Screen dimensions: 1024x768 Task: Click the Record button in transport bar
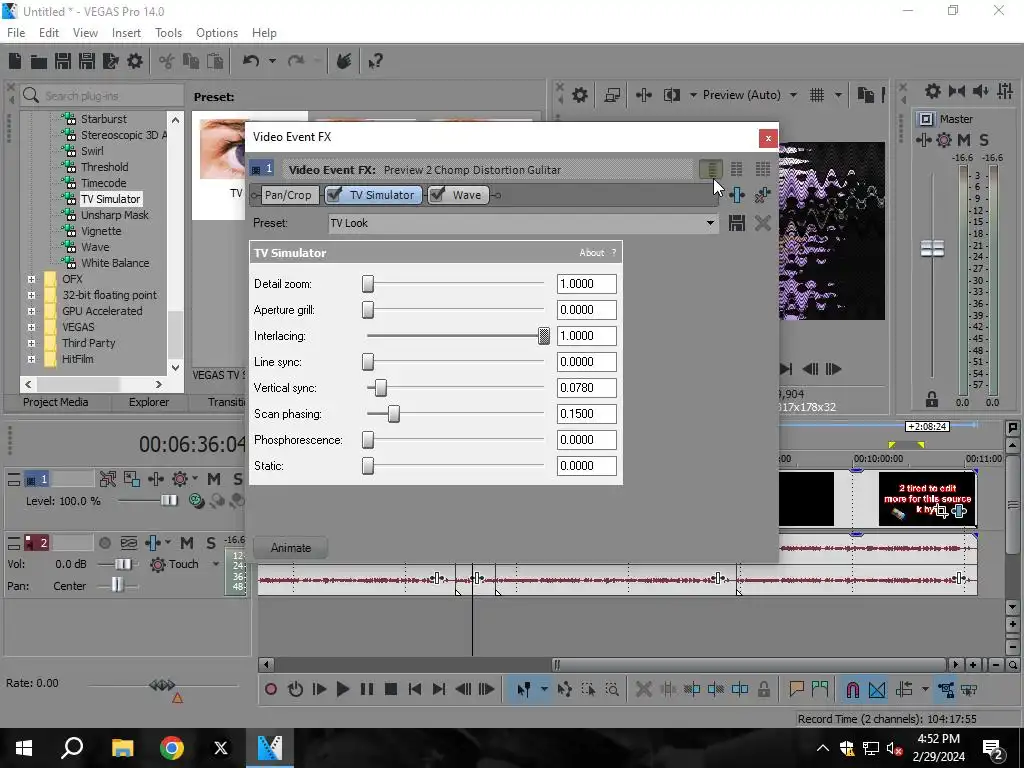[x=270, y=689]
